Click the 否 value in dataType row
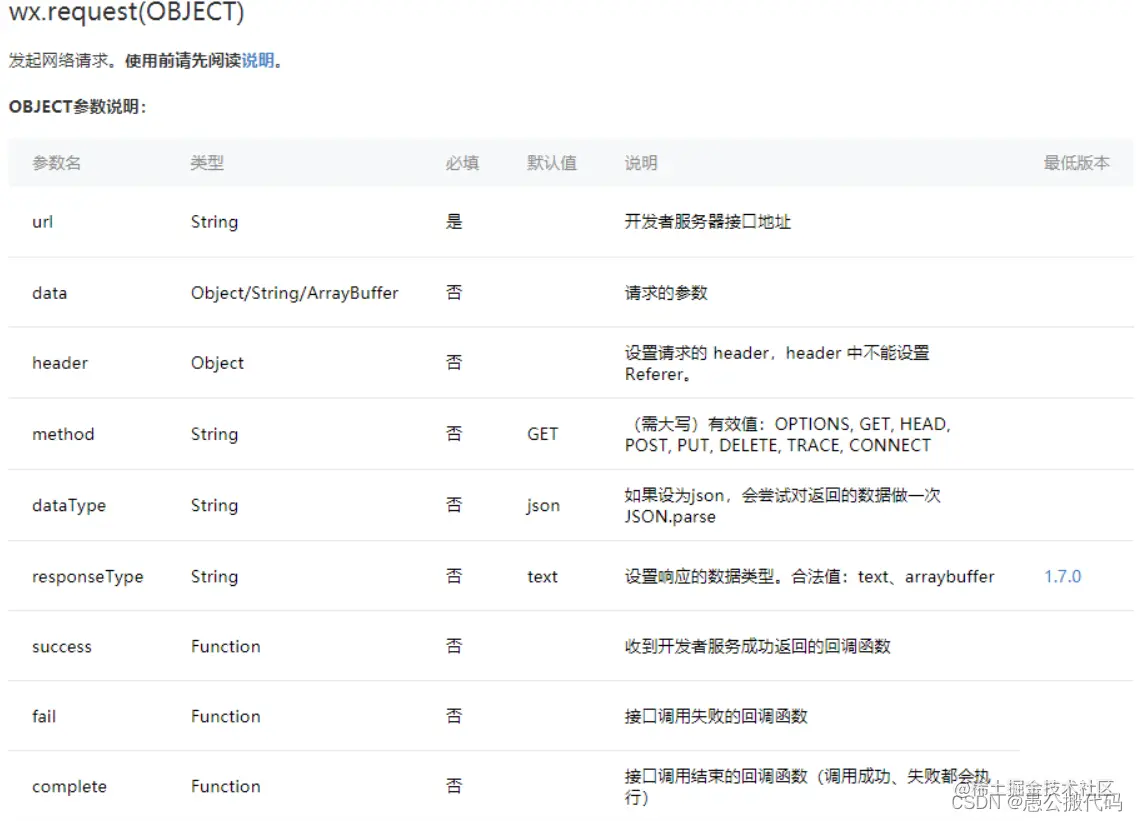The width and height of the screenshot is (1137, 821). click(x=454, y=505)
